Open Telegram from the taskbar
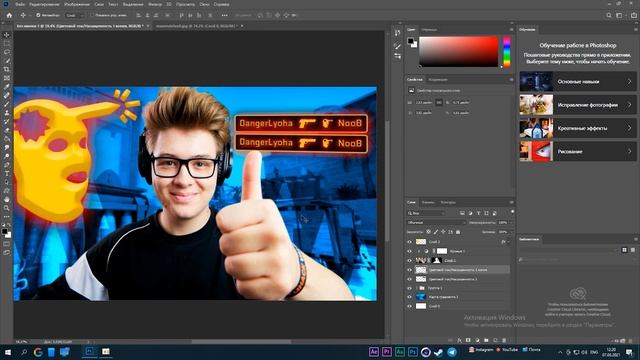This screenshot has width=640, height=360. coord(452,352)
